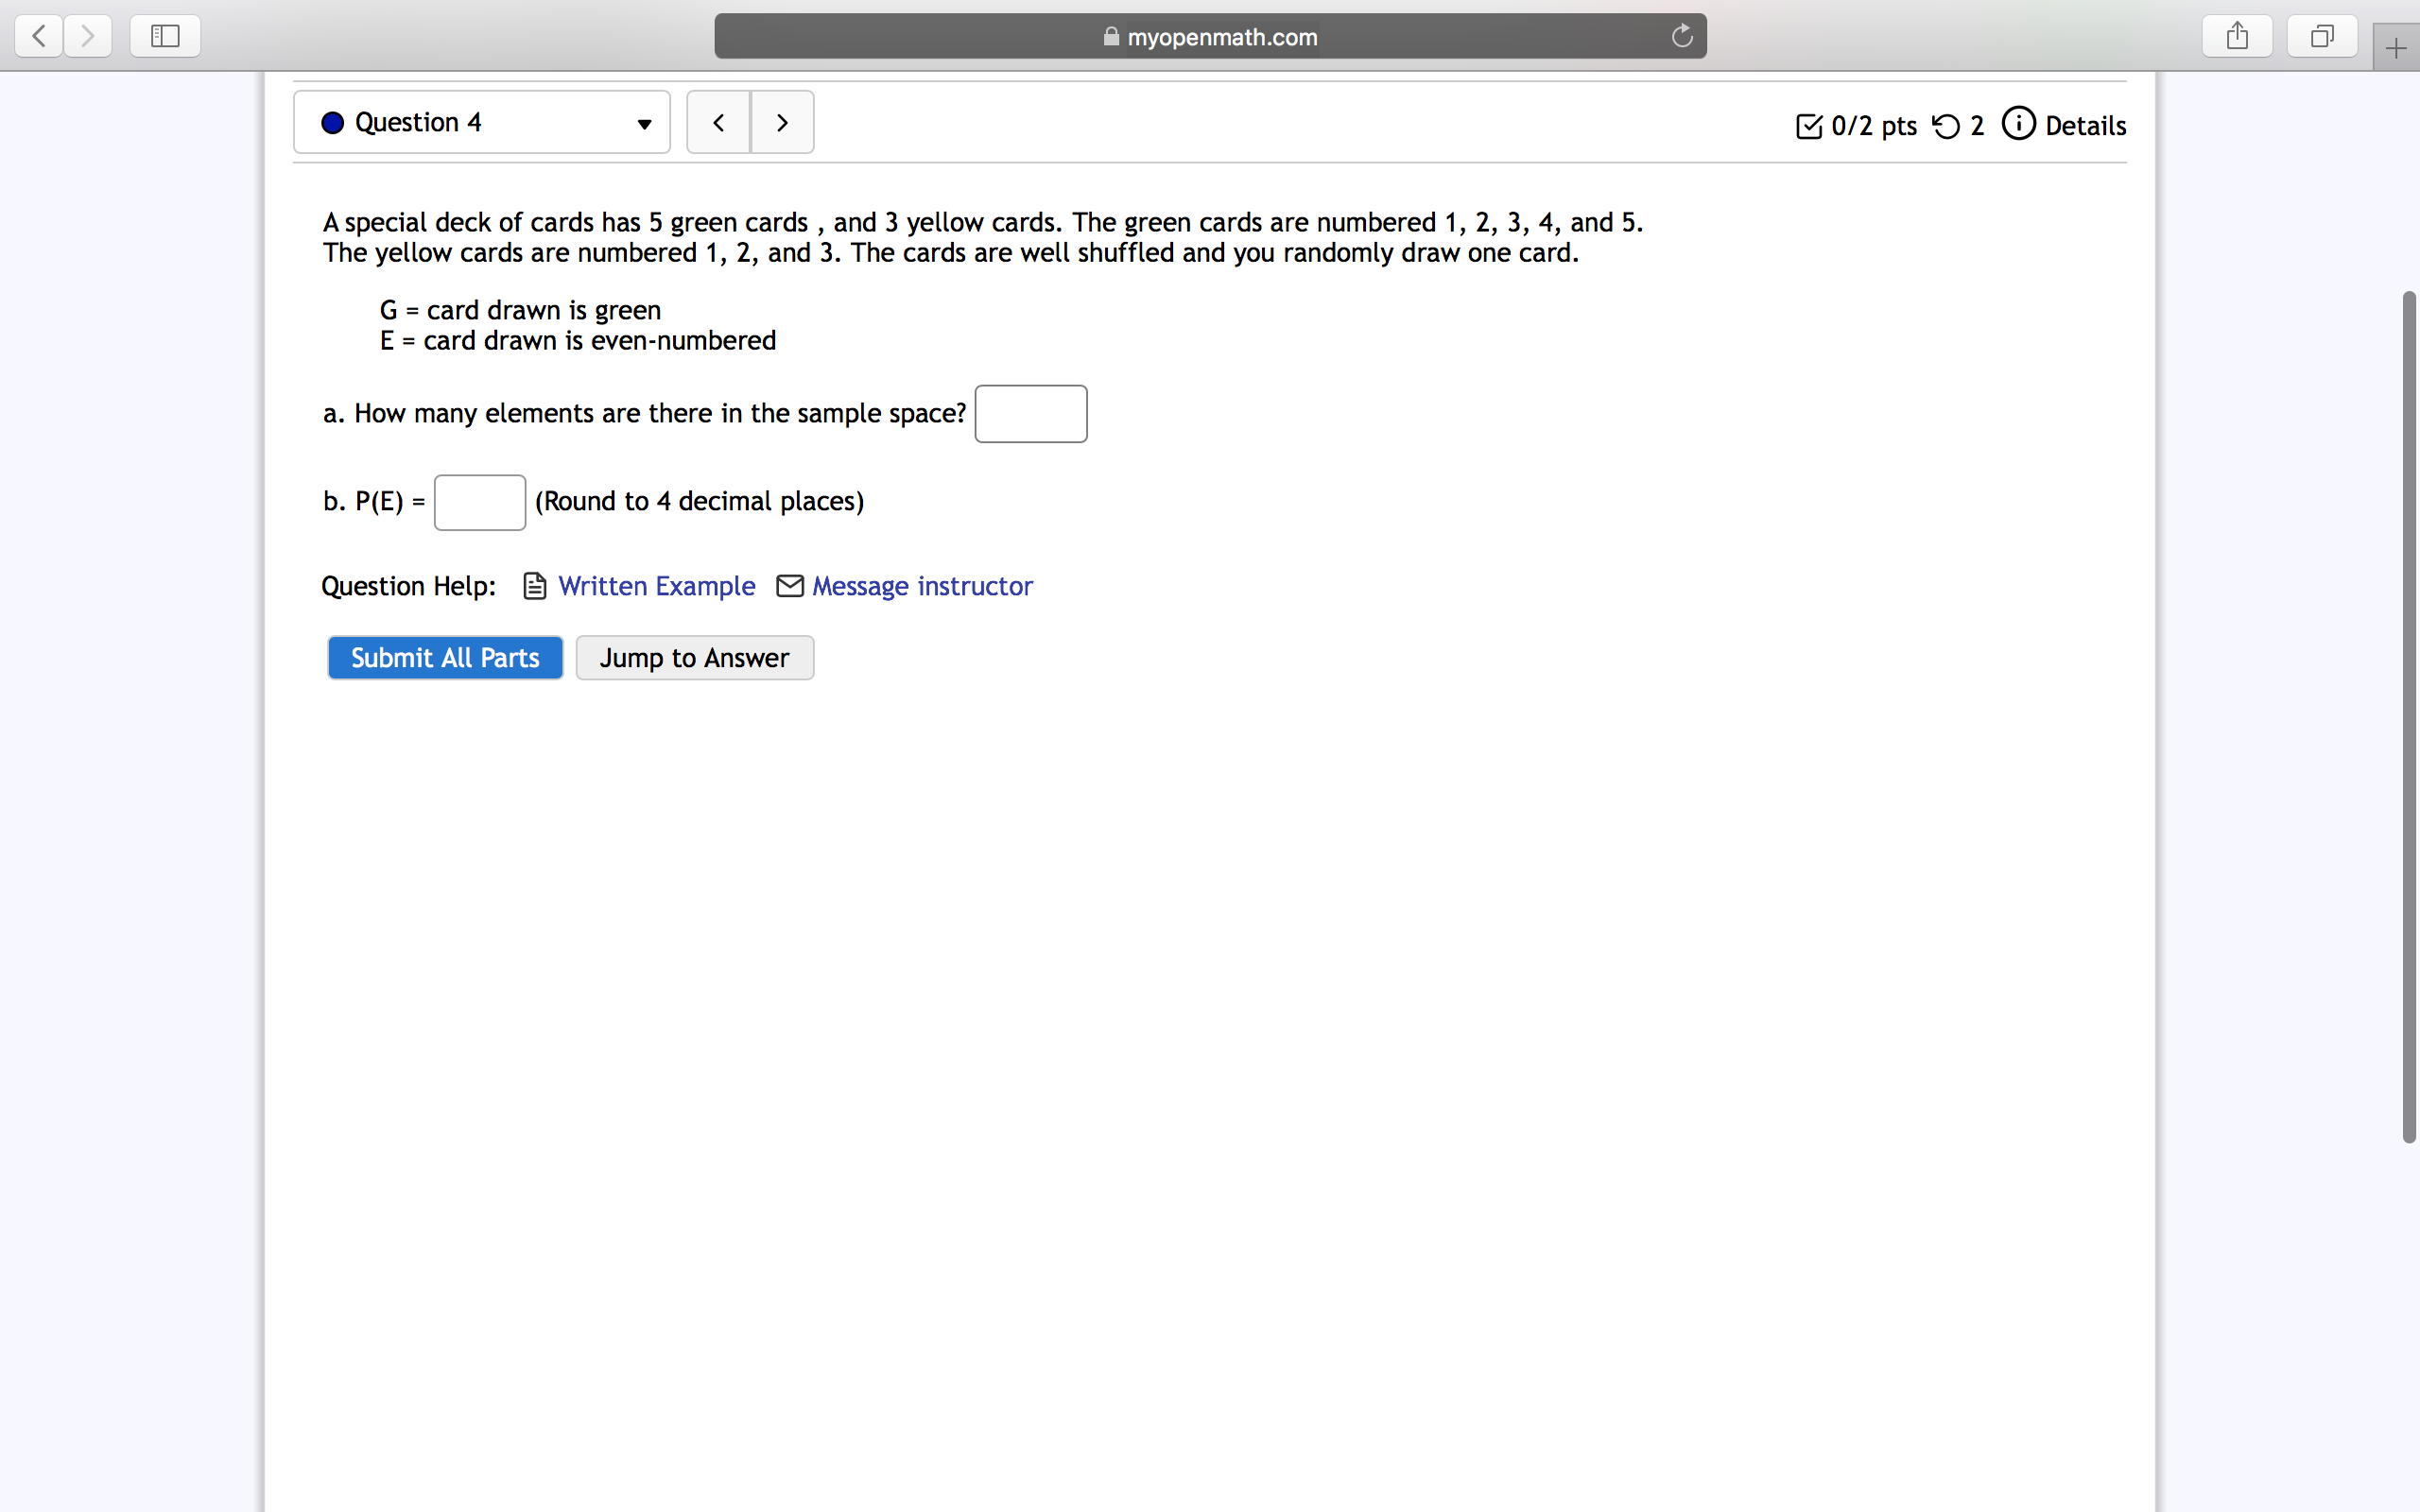2420x1512 pixels.
Task: Open the Question 4 dropdown
Action: tap(482, 122)
